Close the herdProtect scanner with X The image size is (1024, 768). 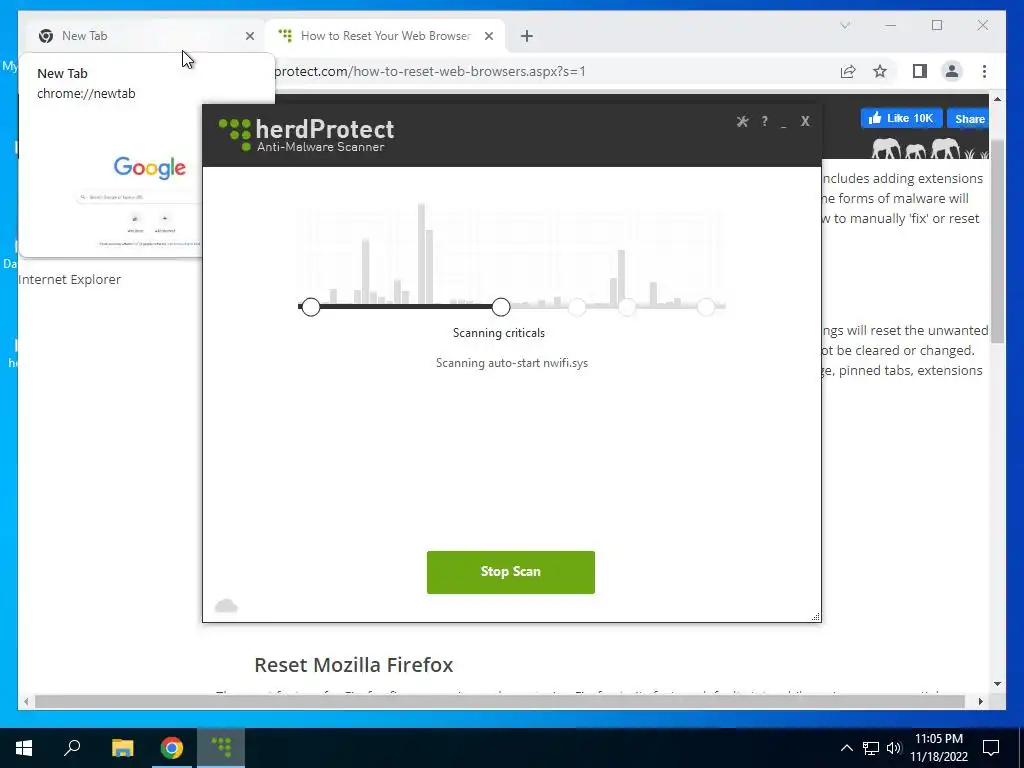click(x=805, y=121)
